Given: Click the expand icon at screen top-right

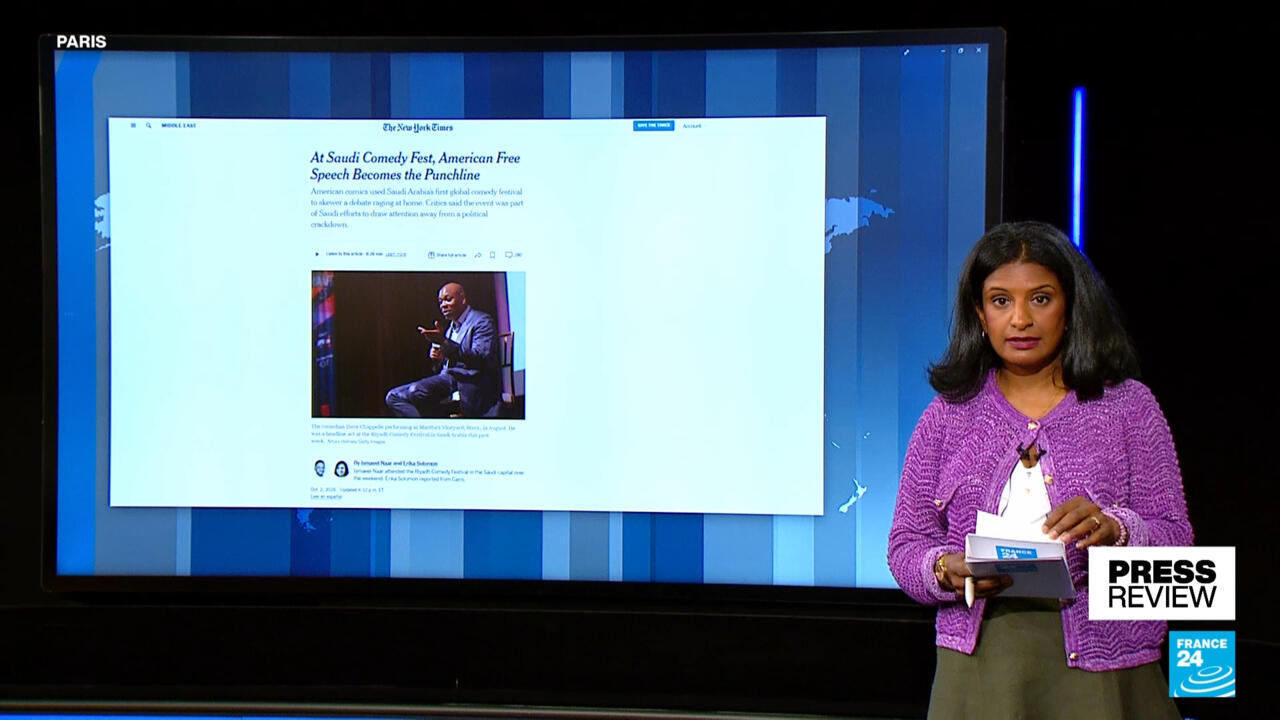Looking at the screenshot, I should 907,52.
